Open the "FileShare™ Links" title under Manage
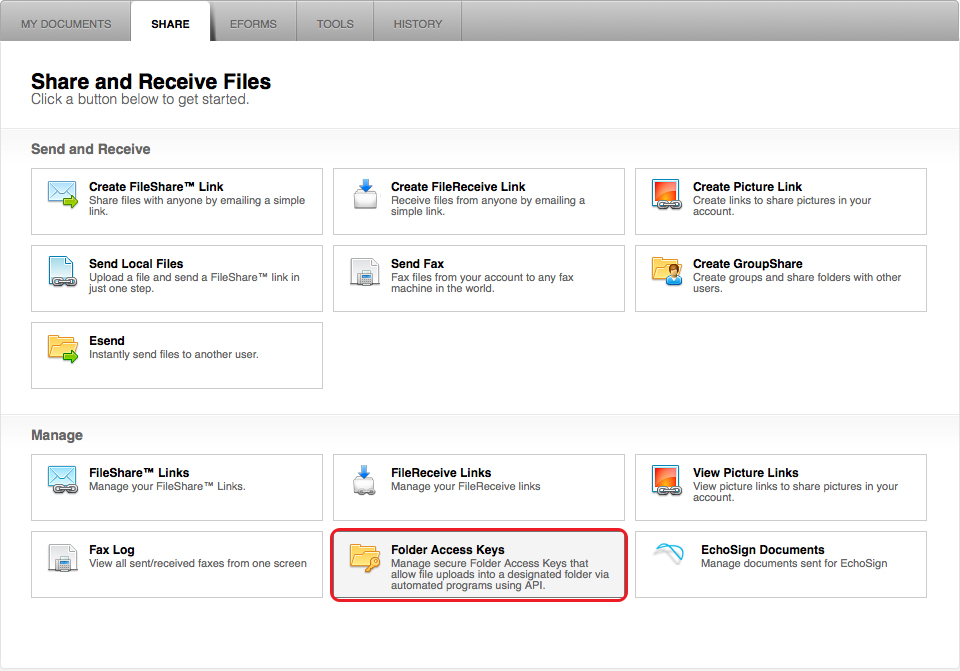Image resolution: width=960 pixels, height=671 pixels. (x=139, y=473)
